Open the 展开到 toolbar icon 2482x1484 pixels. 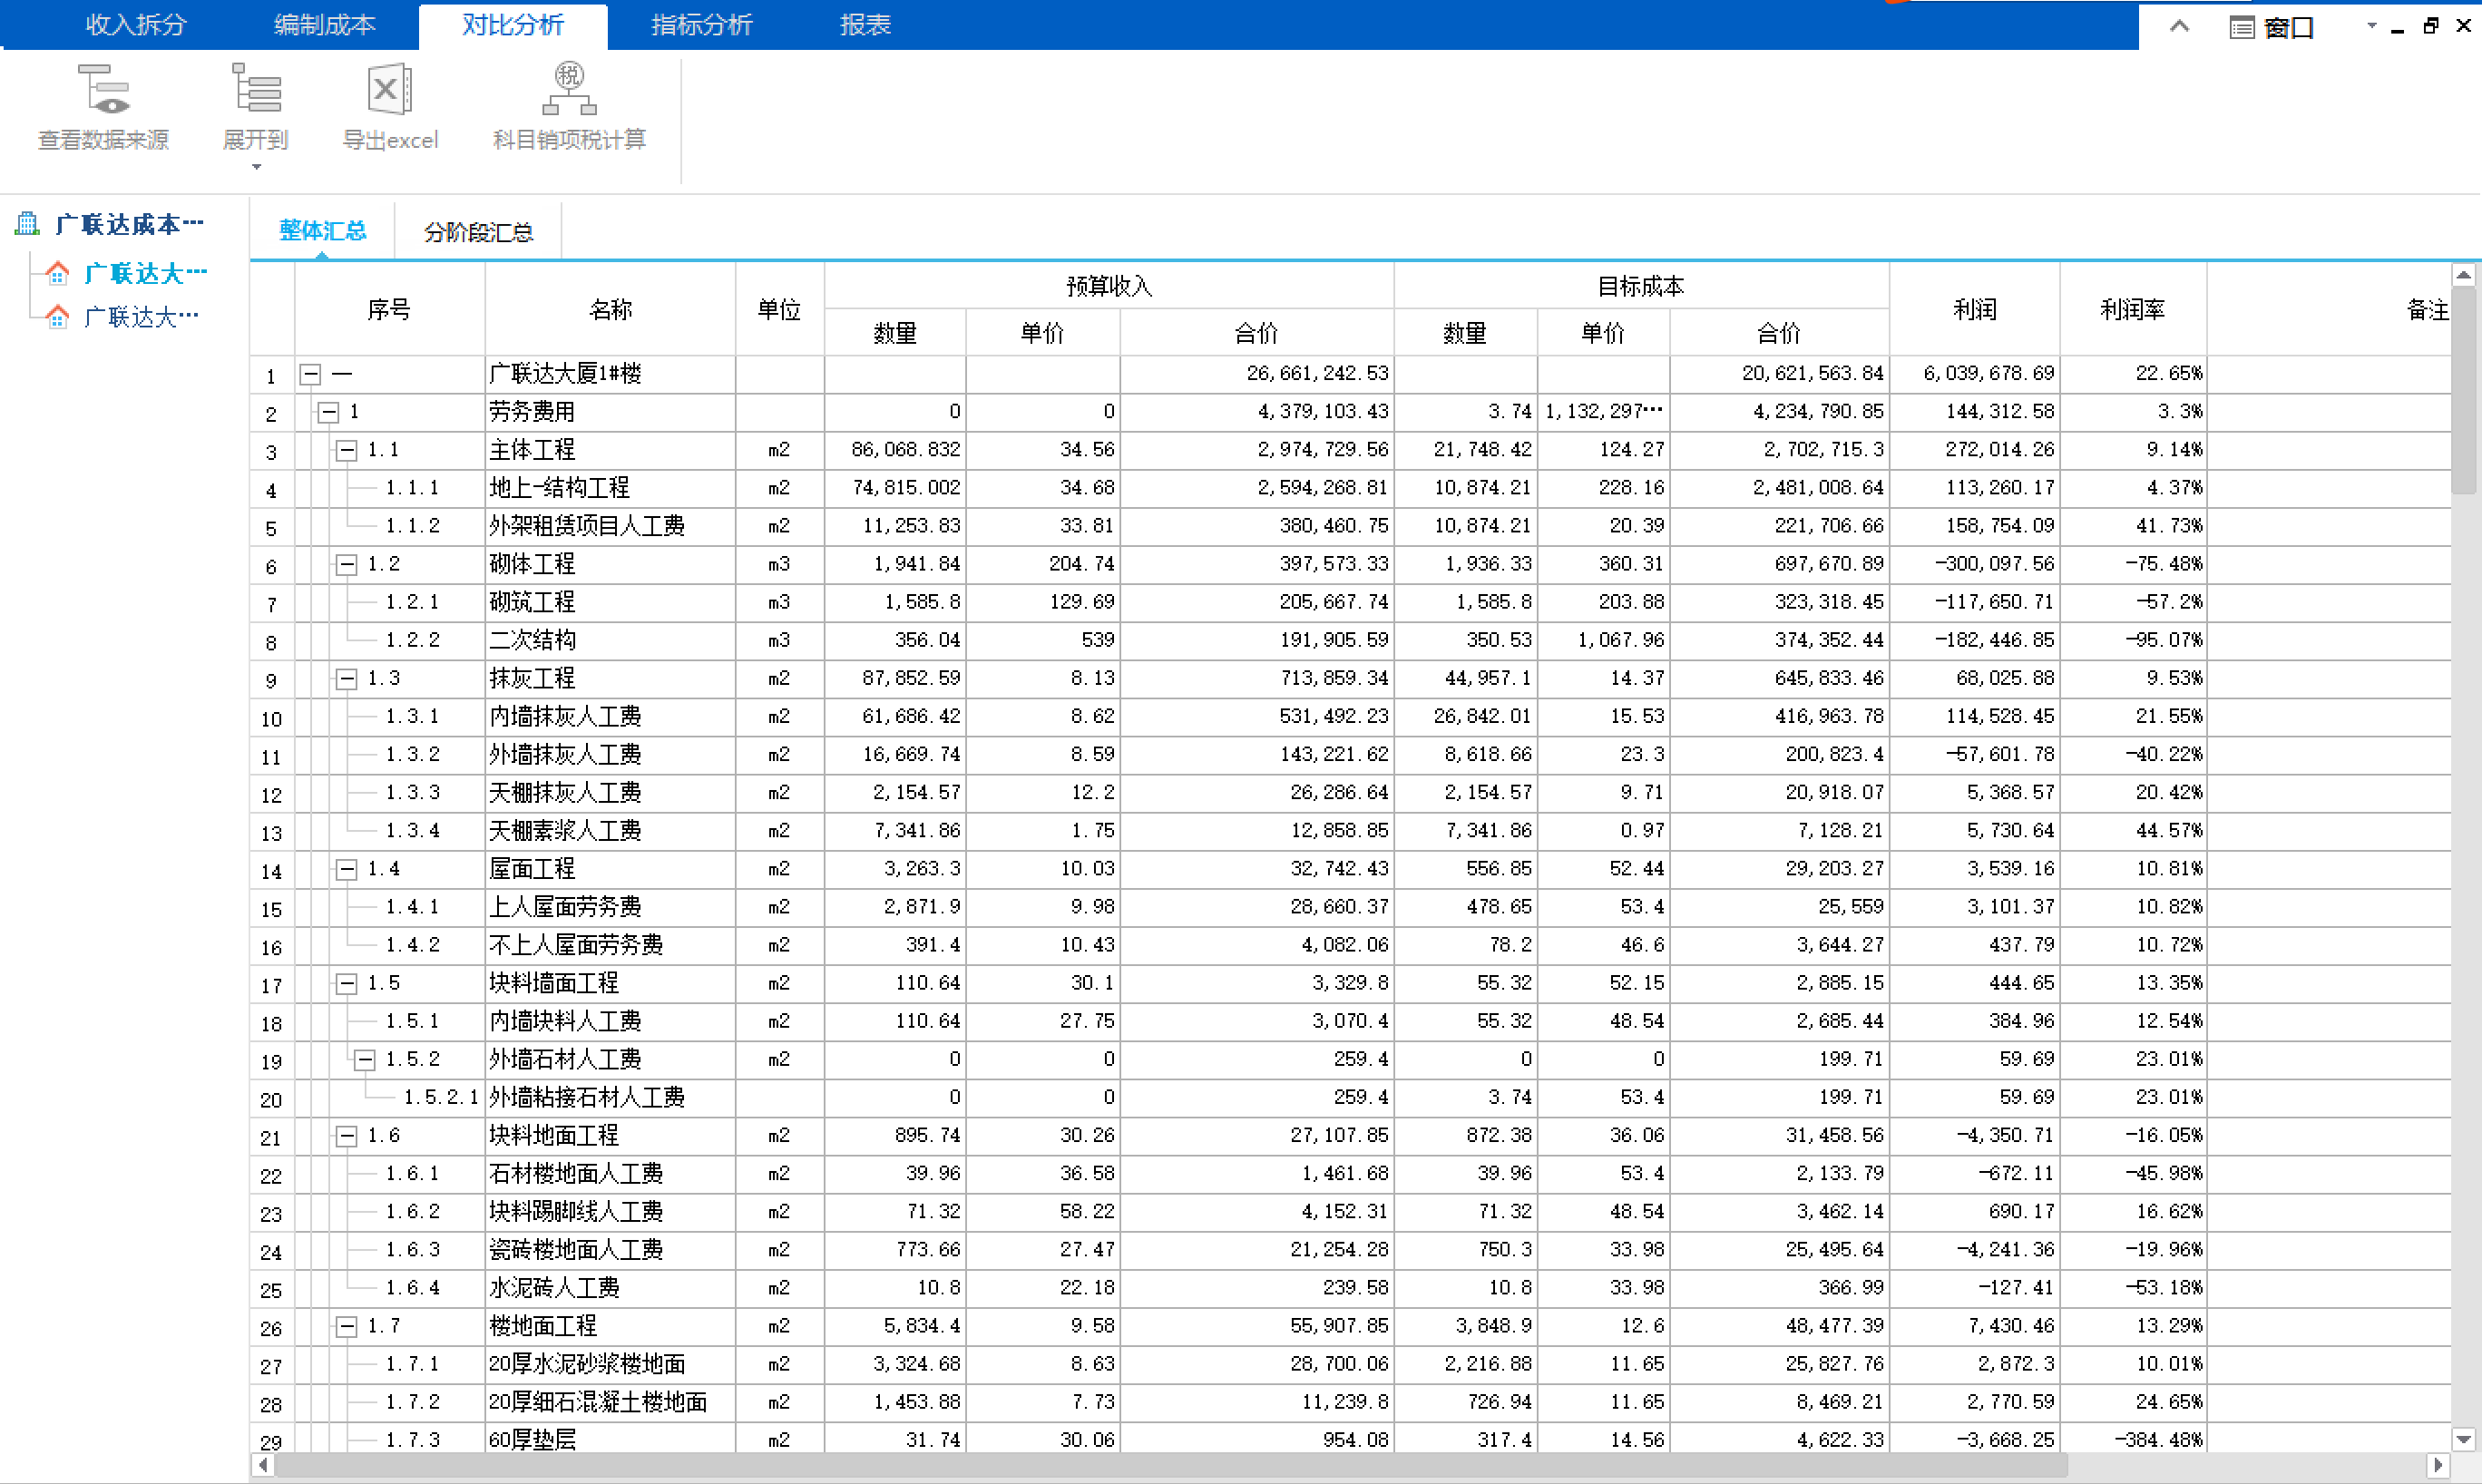tap(256, 89)
